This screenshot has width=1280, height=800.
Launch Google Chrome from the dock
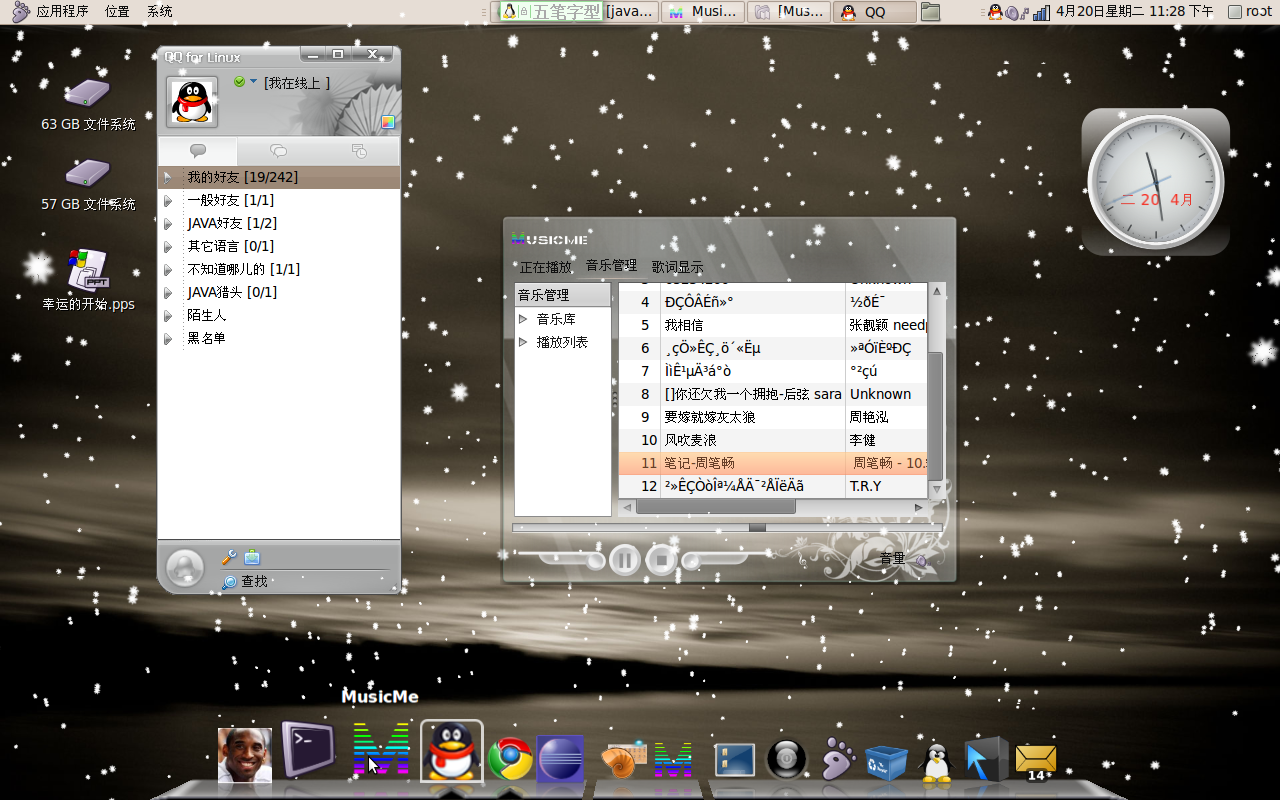510,760
